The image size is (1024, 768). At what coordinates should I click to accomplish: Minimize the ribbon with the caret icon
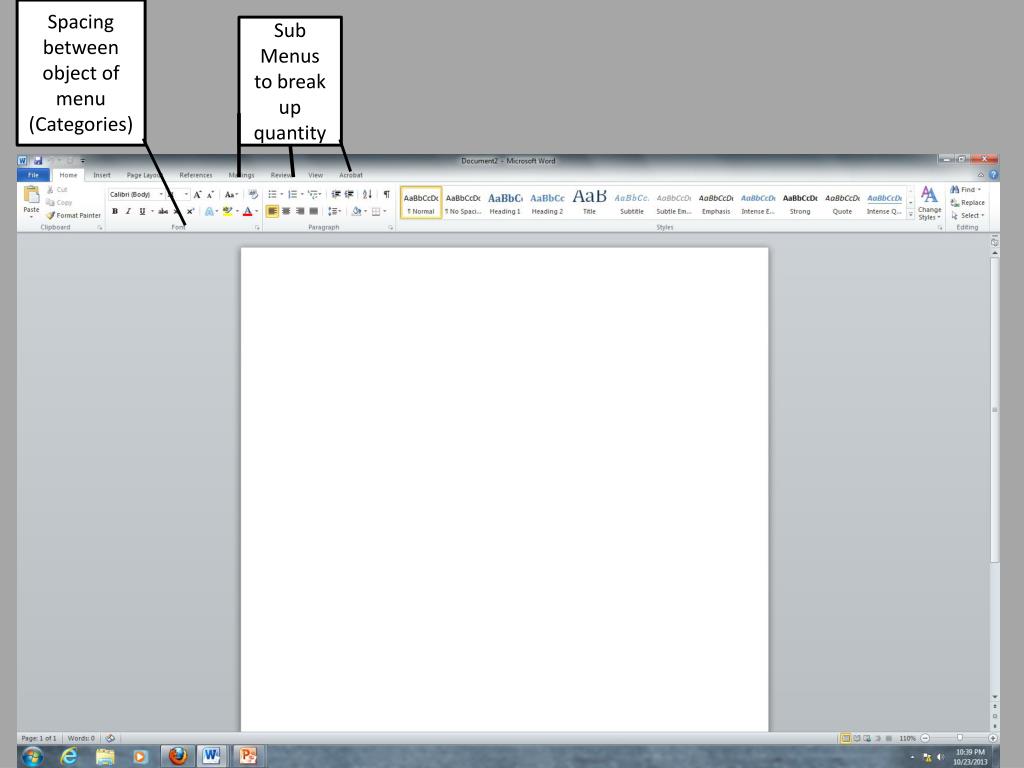click(980, 175)
